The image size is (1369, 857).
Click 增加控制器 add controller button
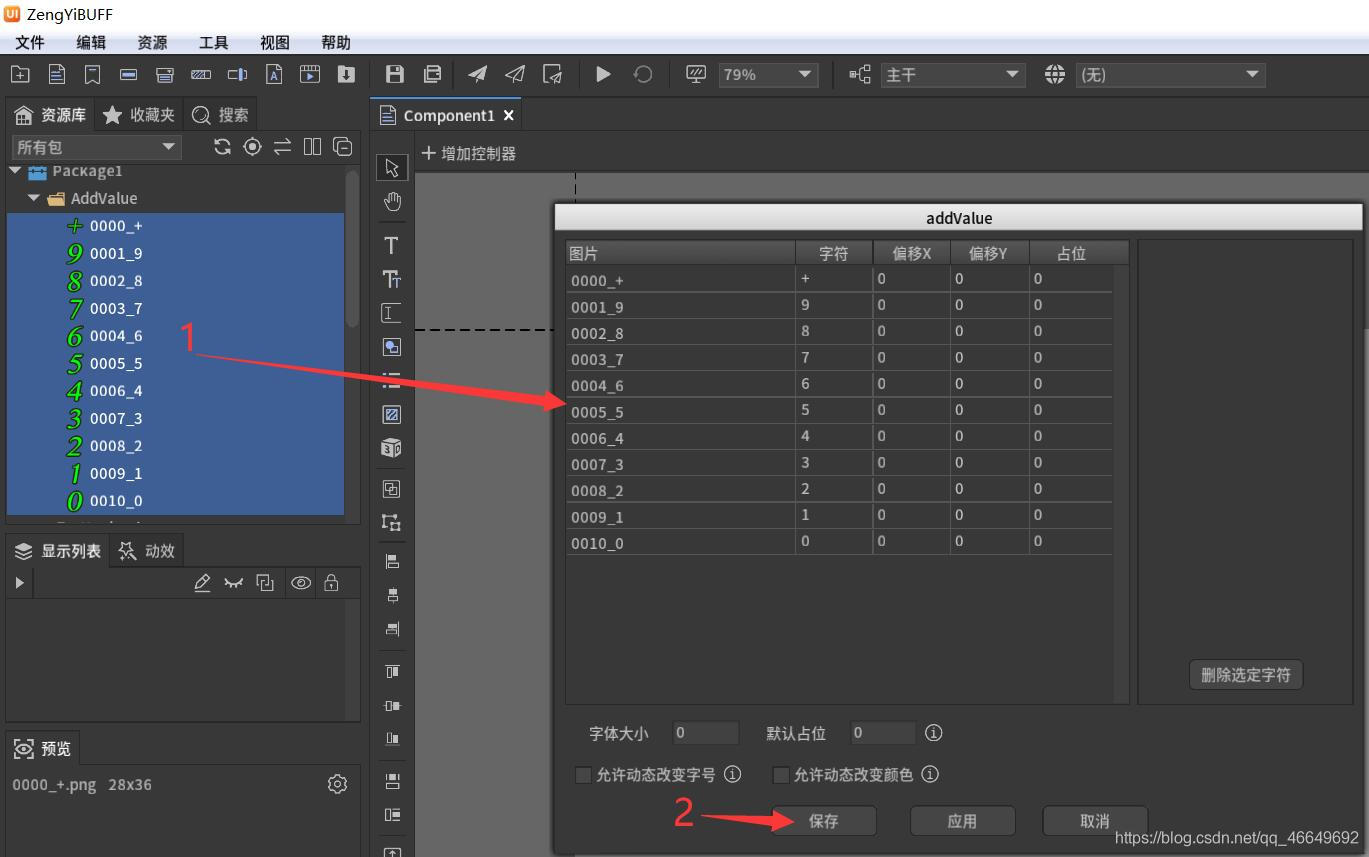coord(469,154)
